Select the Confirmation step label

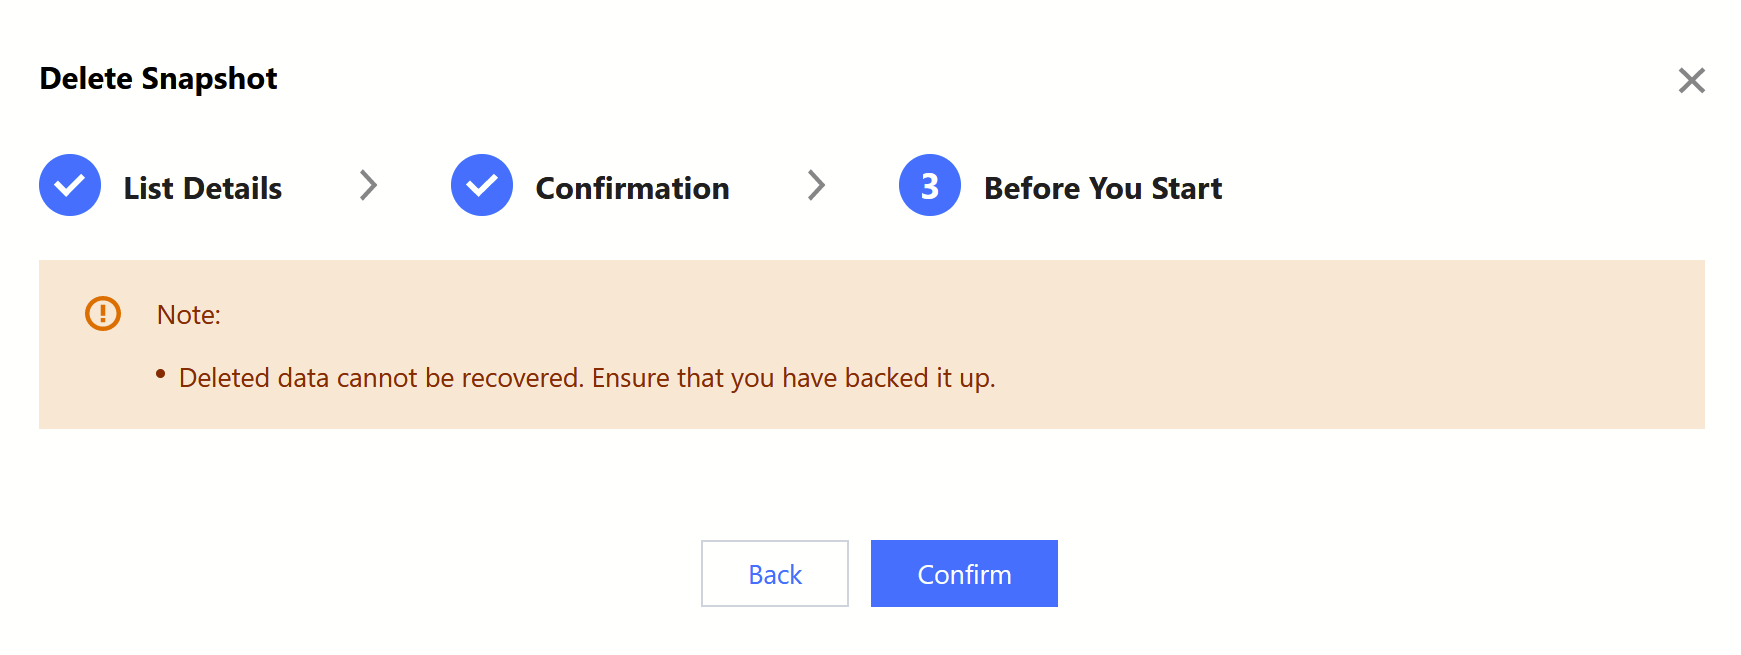pyautogui.click(x=632, y=188)
